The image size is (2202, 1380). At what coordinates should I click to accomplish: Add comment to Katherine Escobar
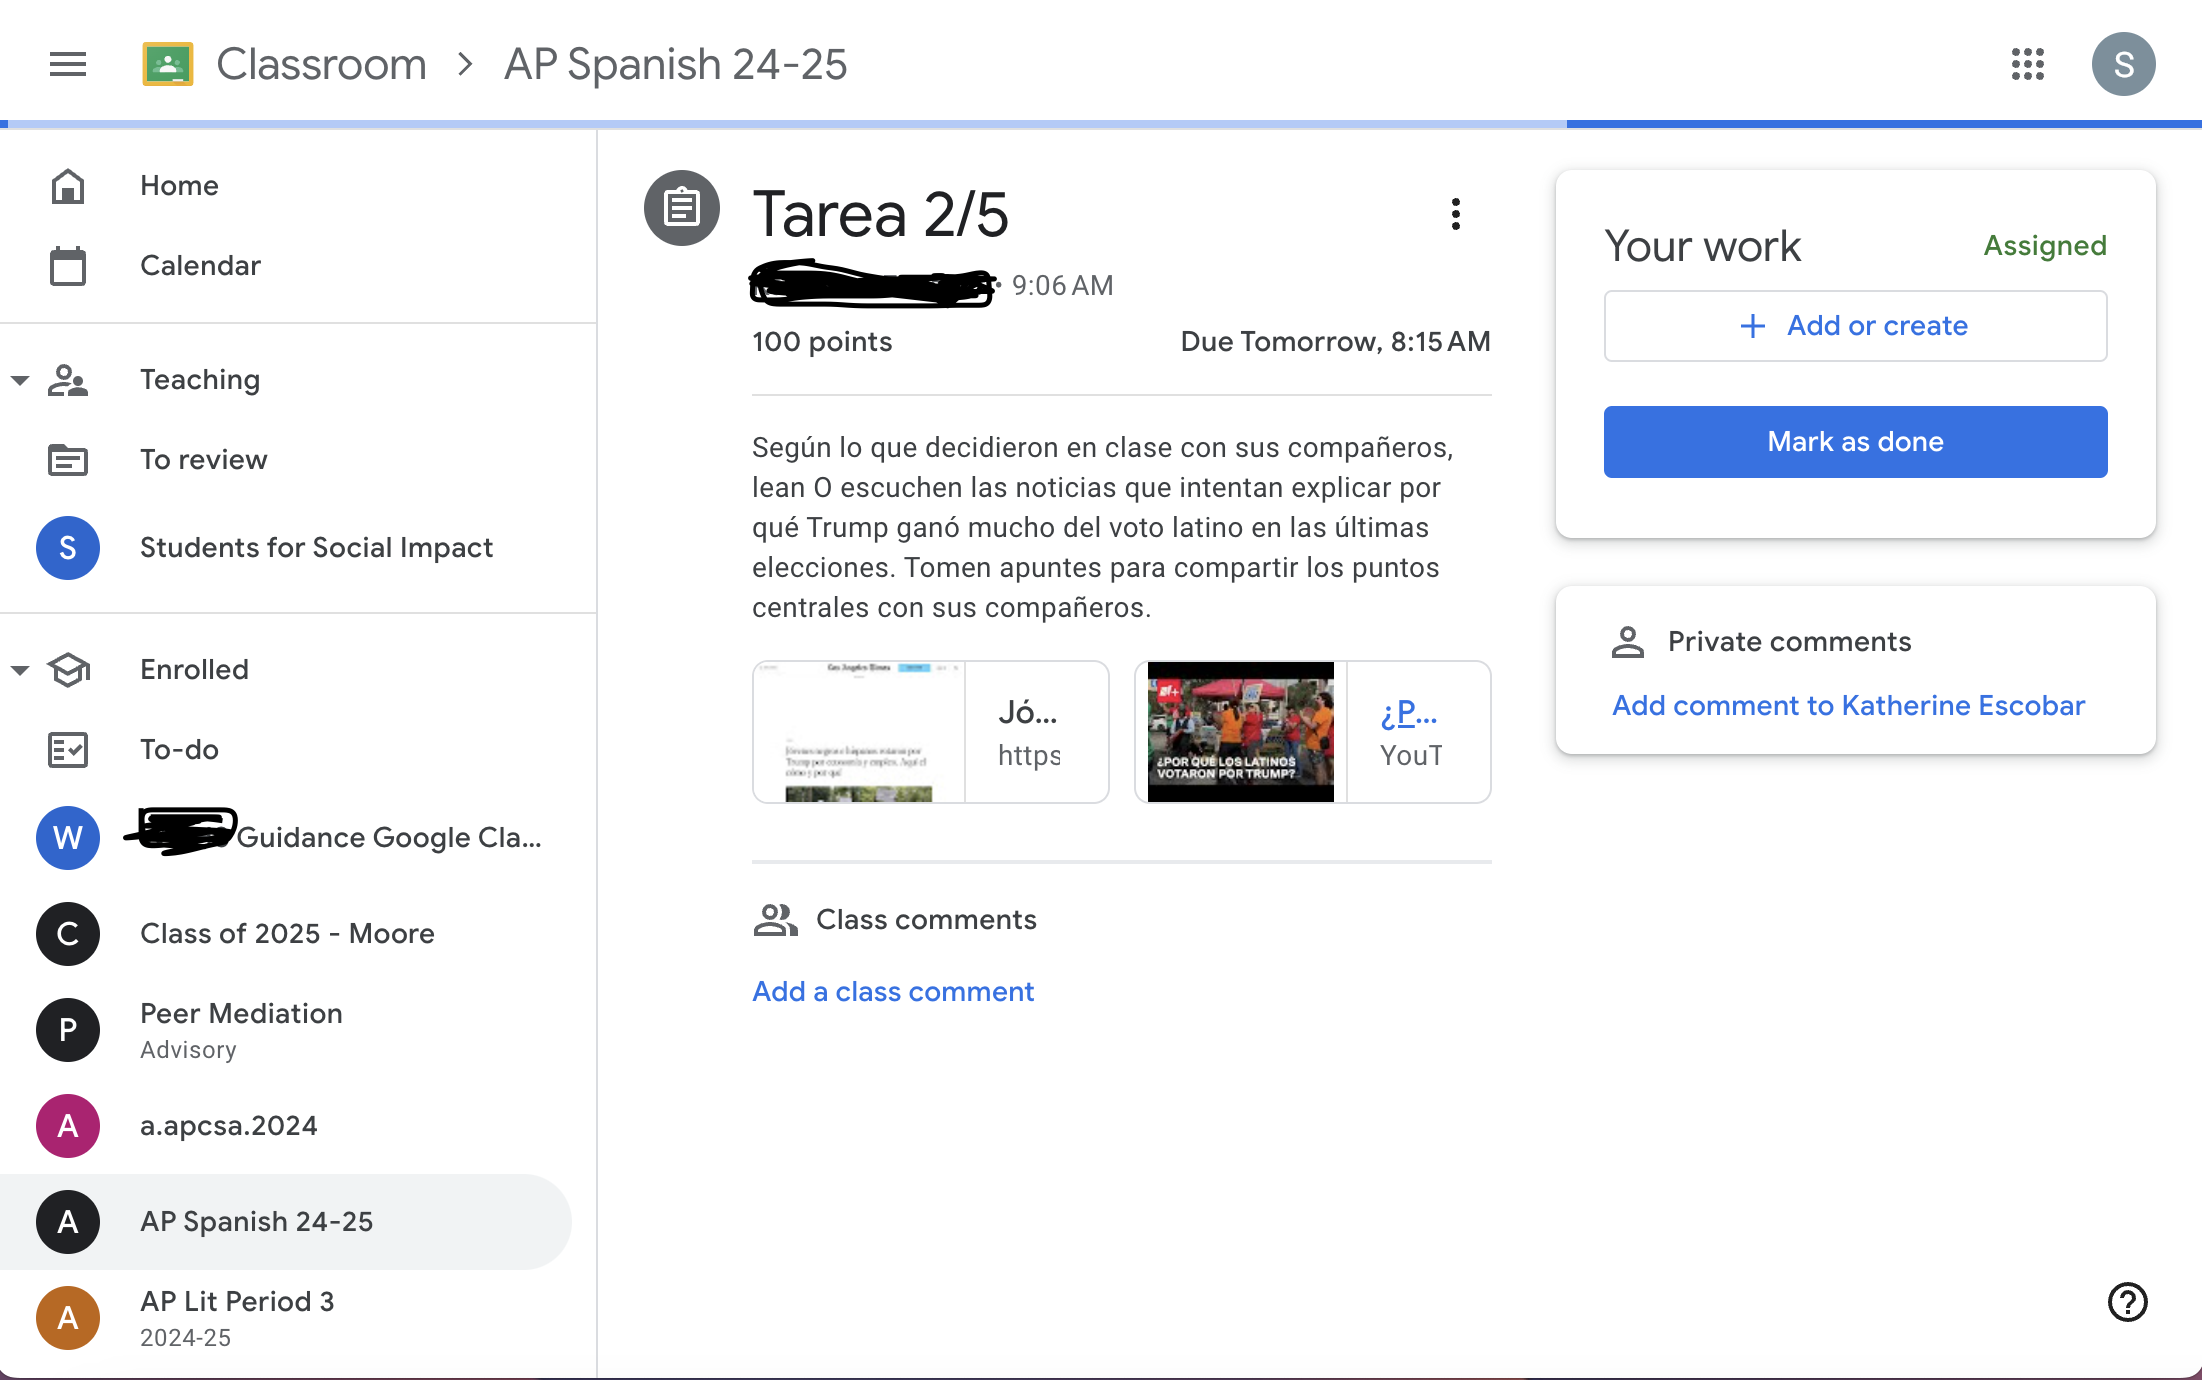pos(1848,706)
